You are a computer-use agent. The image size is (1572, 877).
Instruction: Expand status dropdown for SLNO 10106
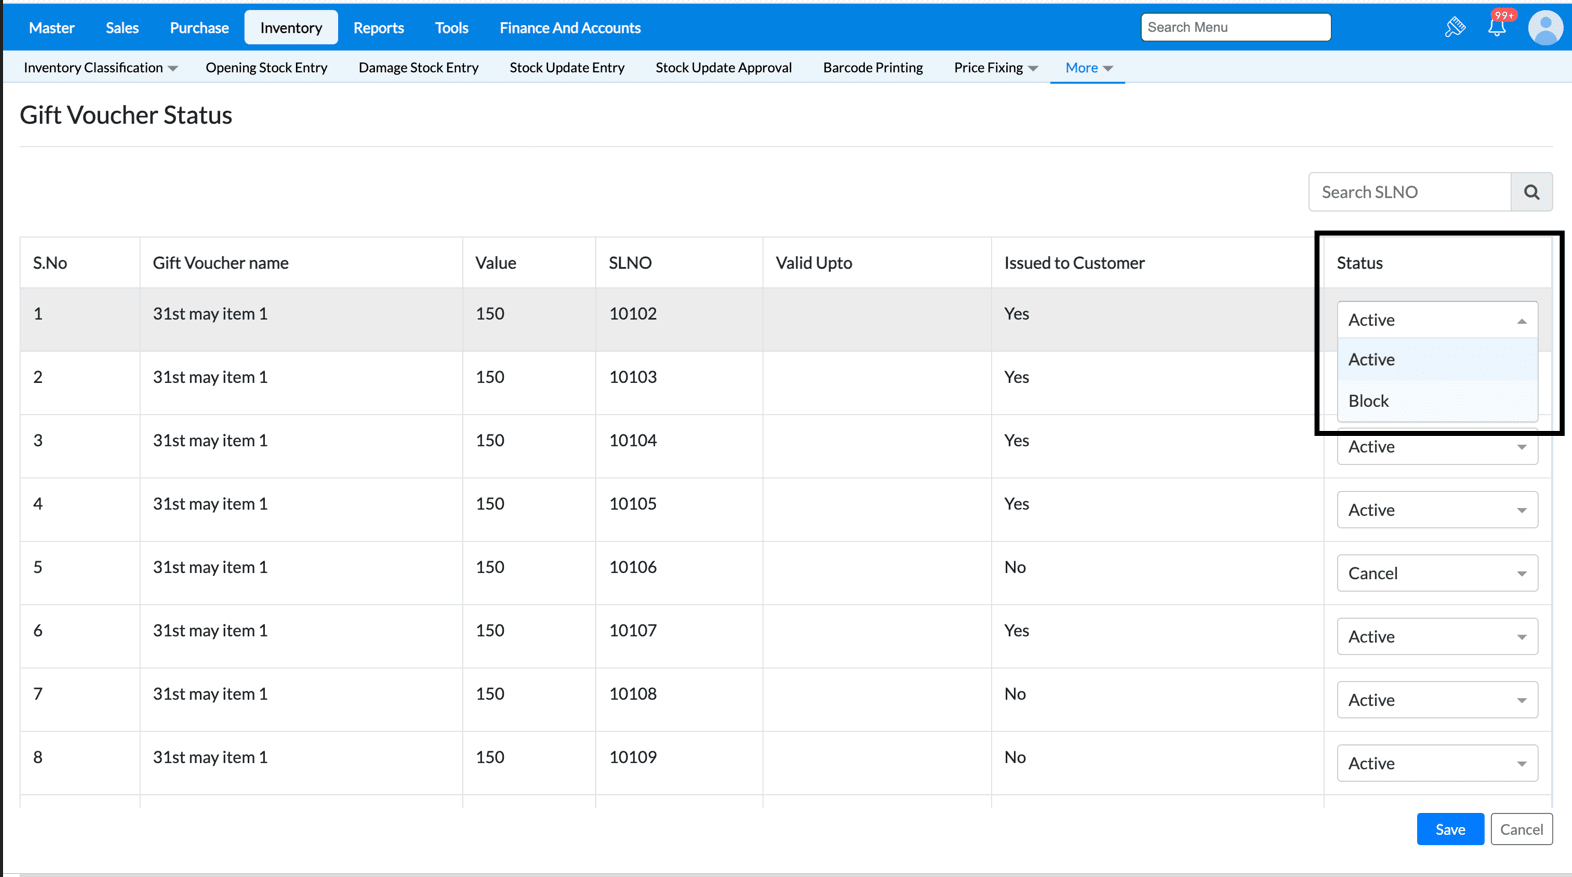tap(1436, 573)
